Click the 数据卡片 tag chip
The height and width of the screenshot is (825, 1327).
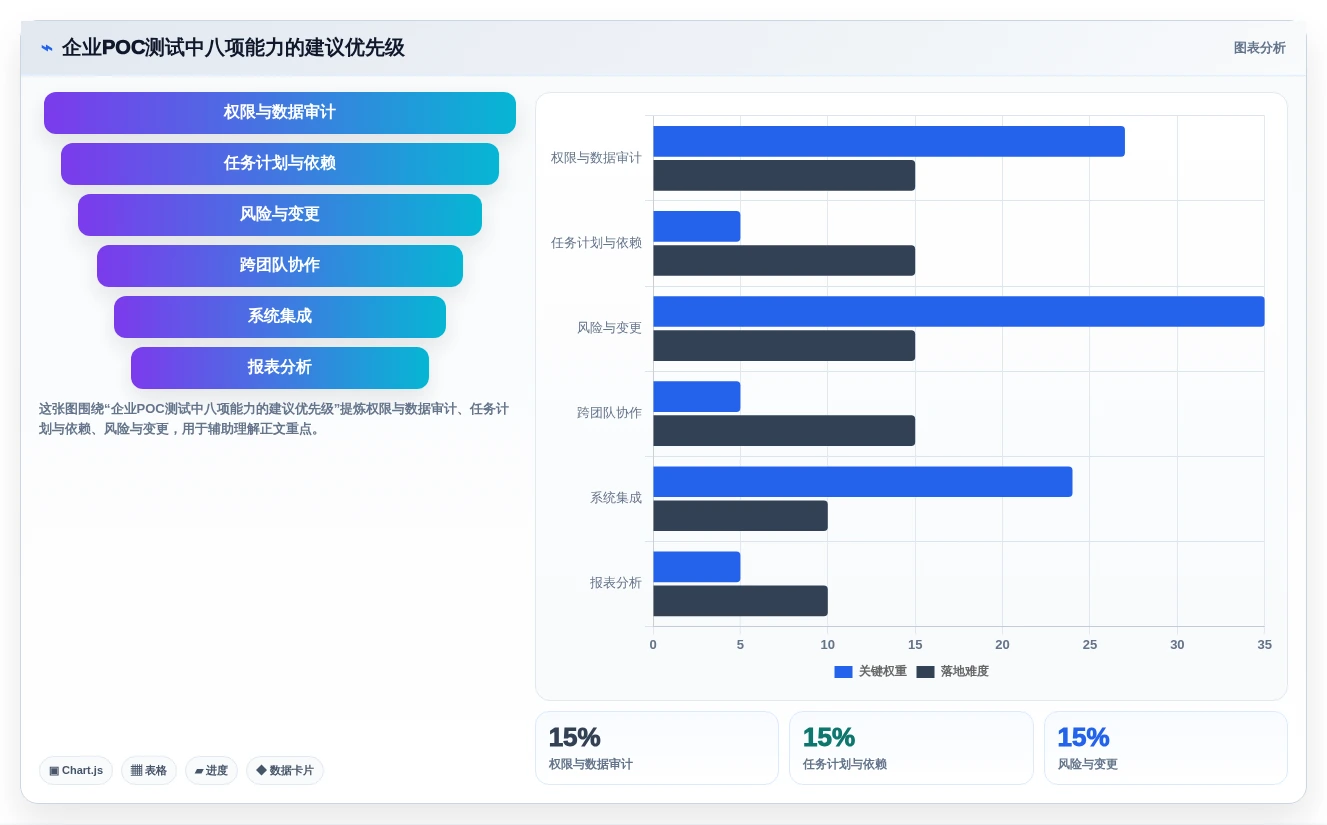(285, 771)
